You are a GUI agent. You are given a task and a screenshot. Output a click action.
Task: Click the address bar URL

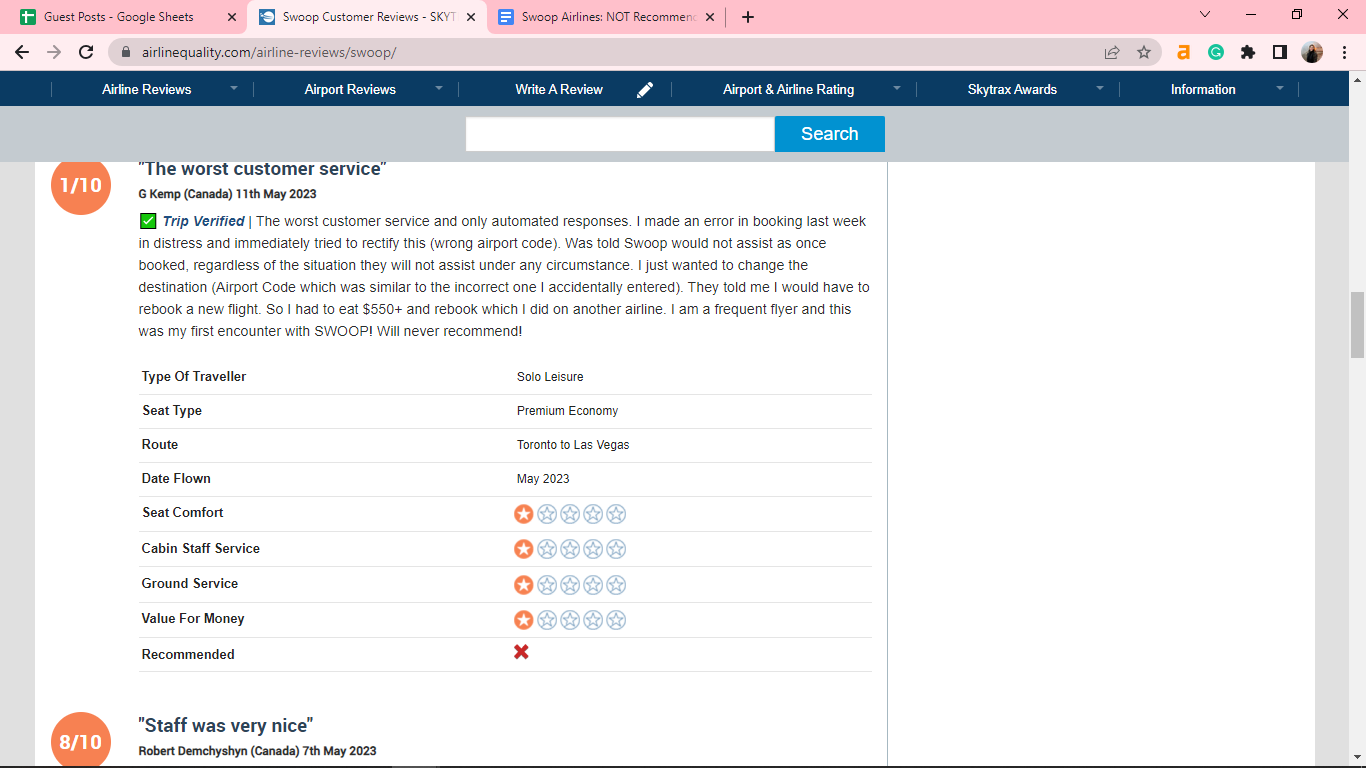[267, 52]
